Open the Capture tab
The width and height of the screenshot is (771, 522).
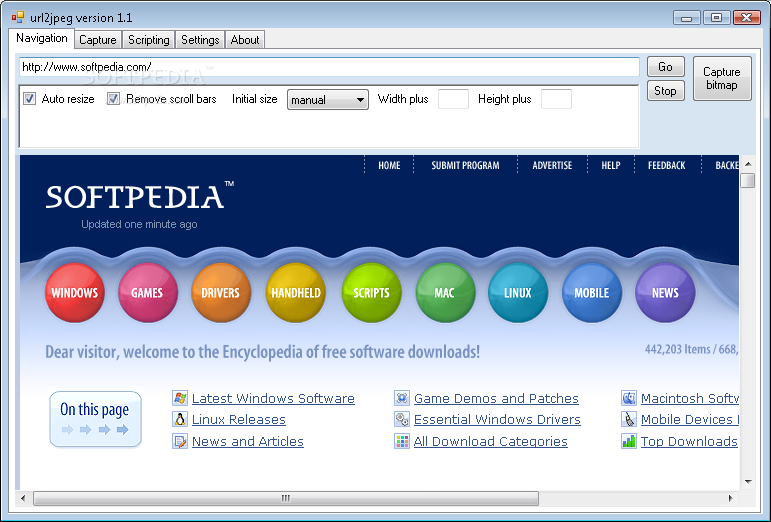click(98, 40)
